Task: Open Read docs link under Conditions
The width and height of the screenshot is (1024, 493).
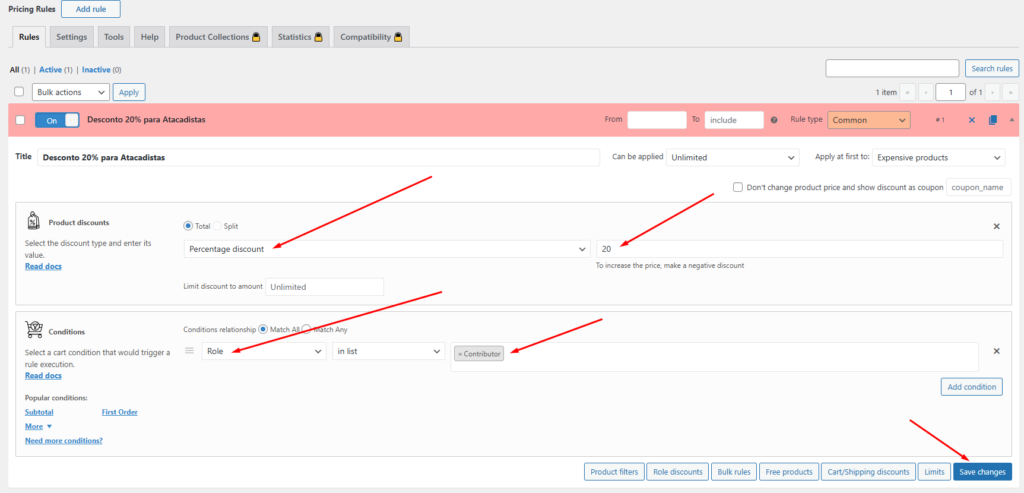Action: coord(43,375)
